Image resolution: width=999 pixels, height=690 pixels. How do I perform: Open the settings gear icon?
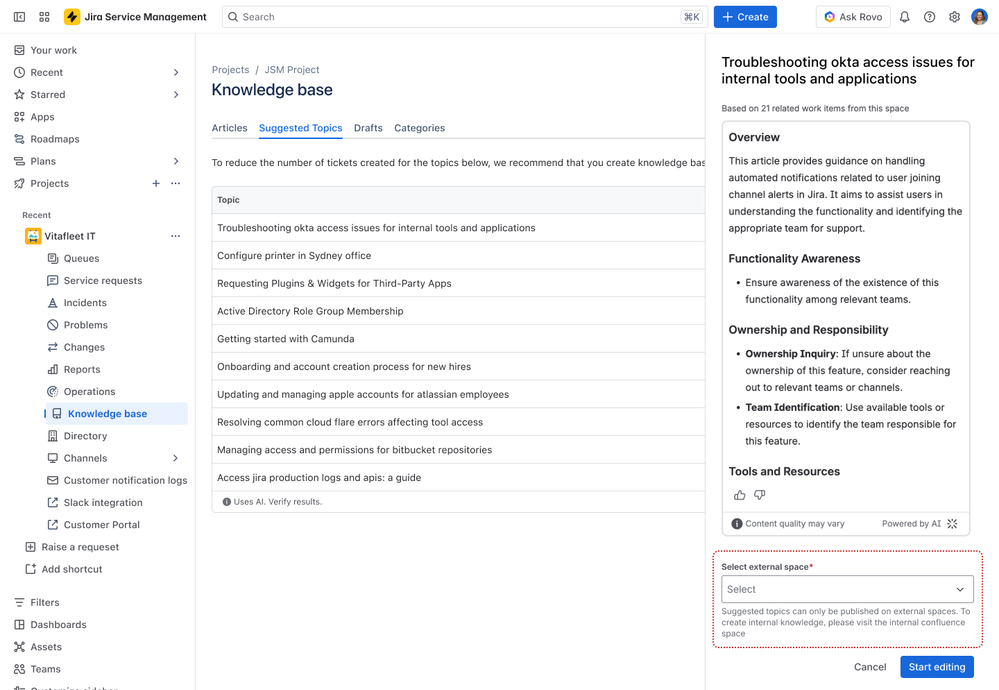pyautogui.click(x=954, y=17)
